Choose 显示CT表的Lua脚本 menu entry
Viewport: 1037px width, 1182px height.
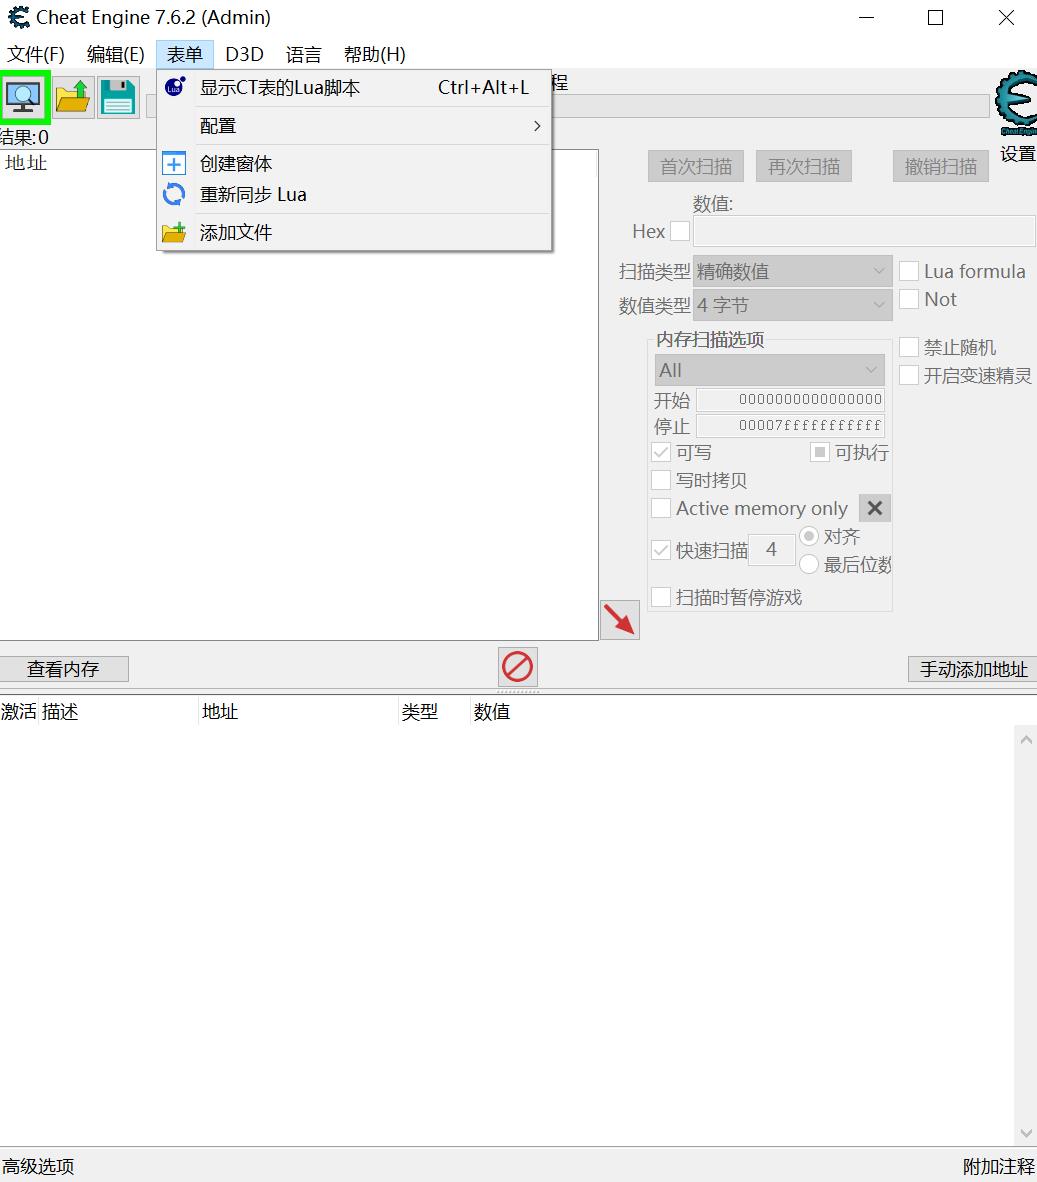(354, 87)
